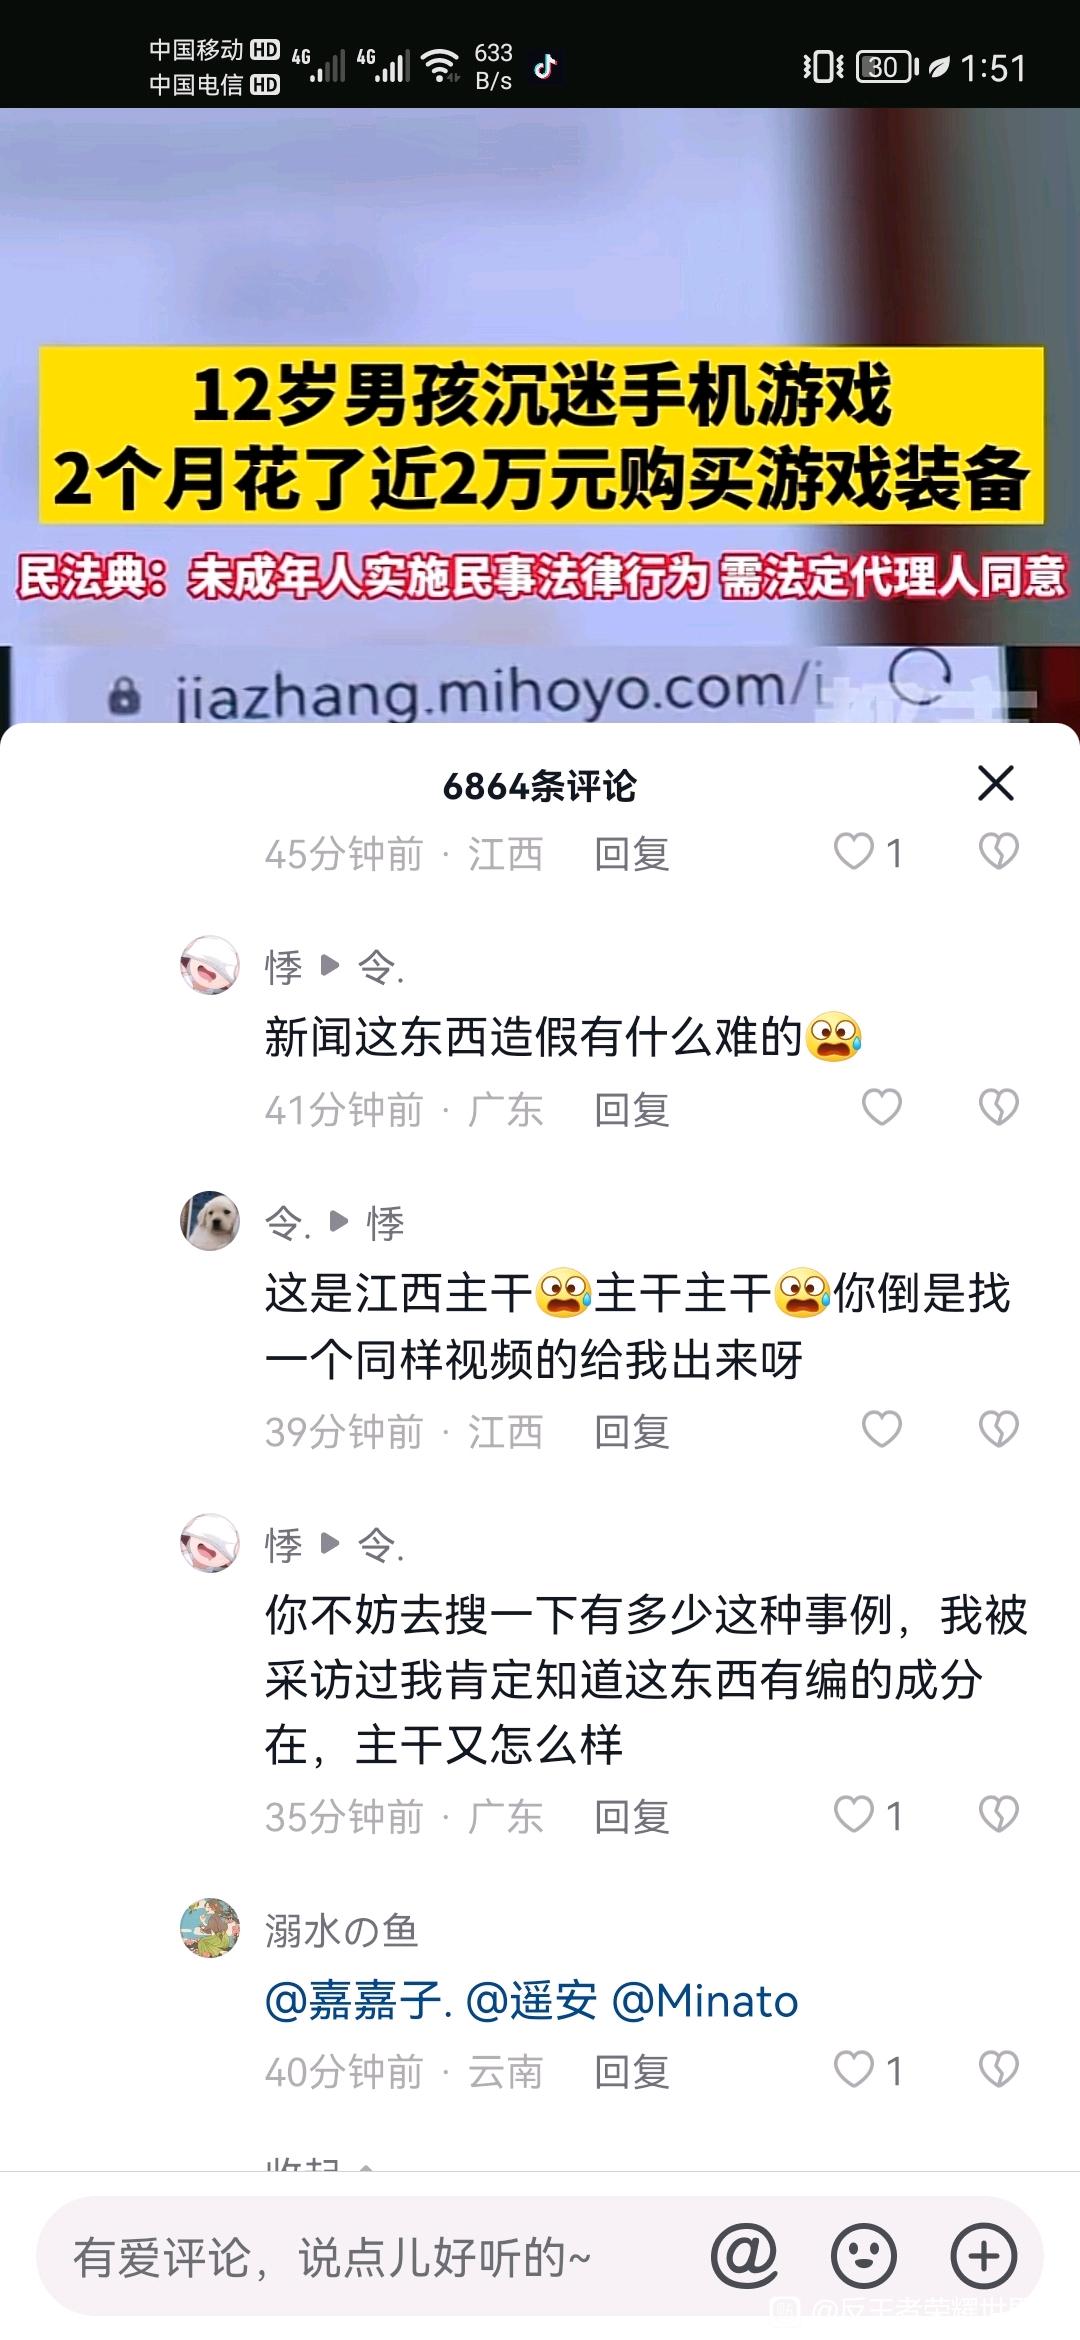Close the comments panel with X
The width and height of the screenshot is (1080, 2340).
[995, 783]
